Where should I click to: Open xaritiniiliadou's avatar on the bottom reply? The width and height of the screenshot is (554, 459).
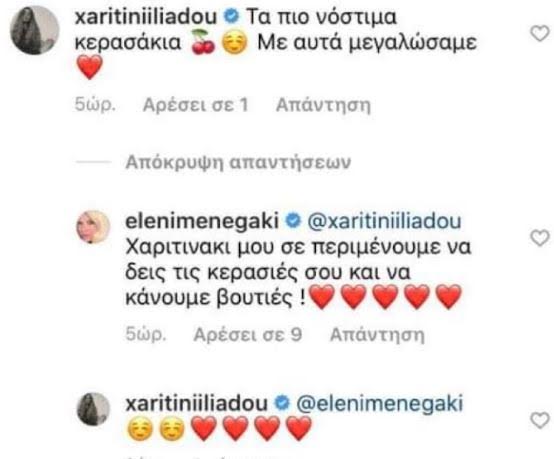93,409
